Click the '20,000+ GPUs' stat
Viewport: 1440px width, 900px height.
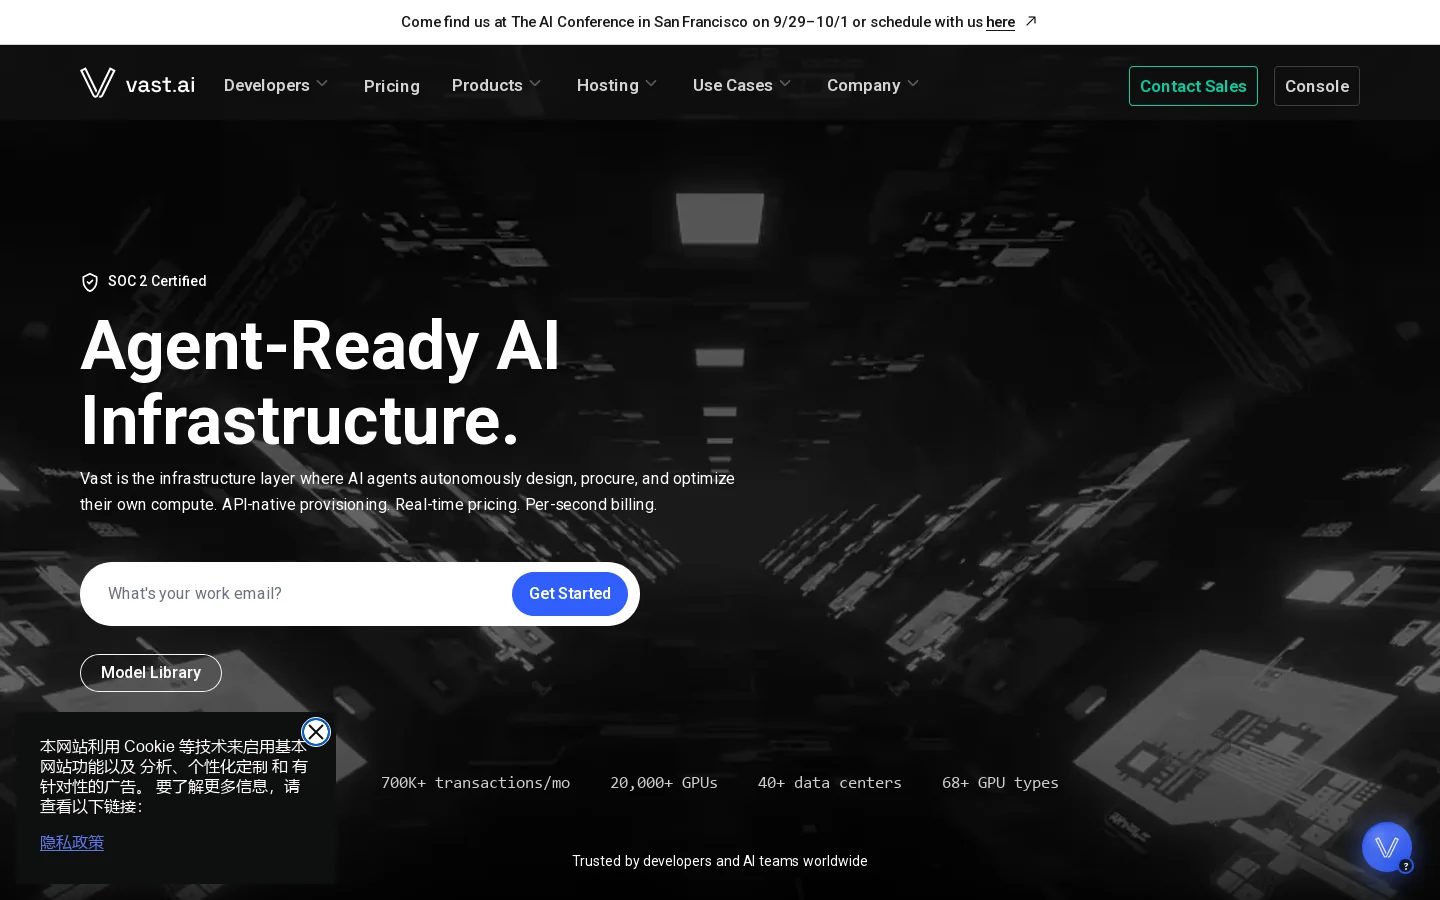point(664,783)
